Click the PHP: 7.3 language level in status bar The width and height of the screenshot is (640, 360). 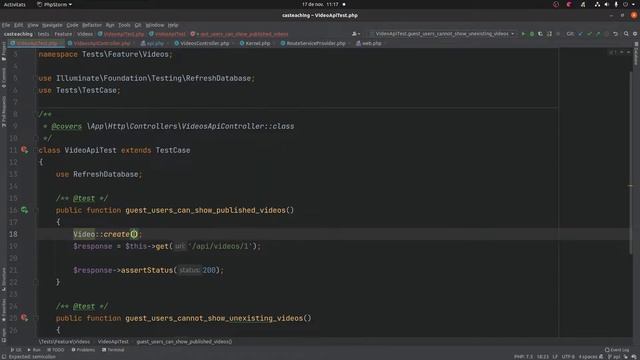(x=524, y=357)
